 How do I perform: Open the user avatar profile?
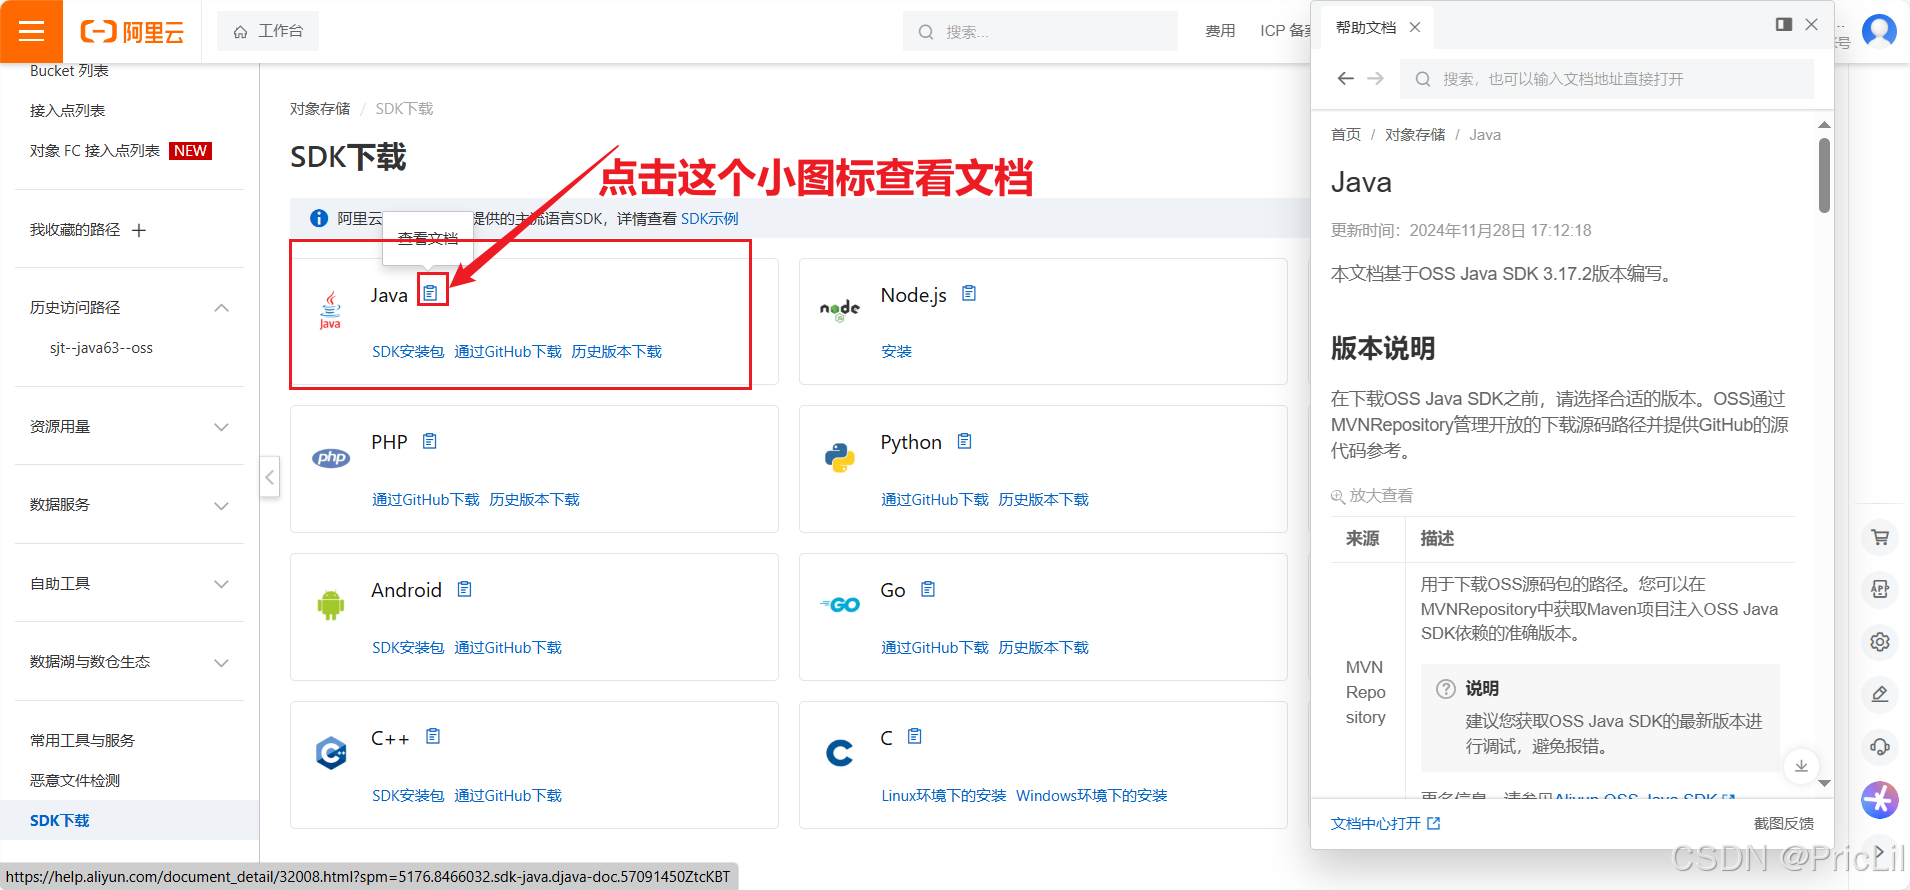(1879, 31)
